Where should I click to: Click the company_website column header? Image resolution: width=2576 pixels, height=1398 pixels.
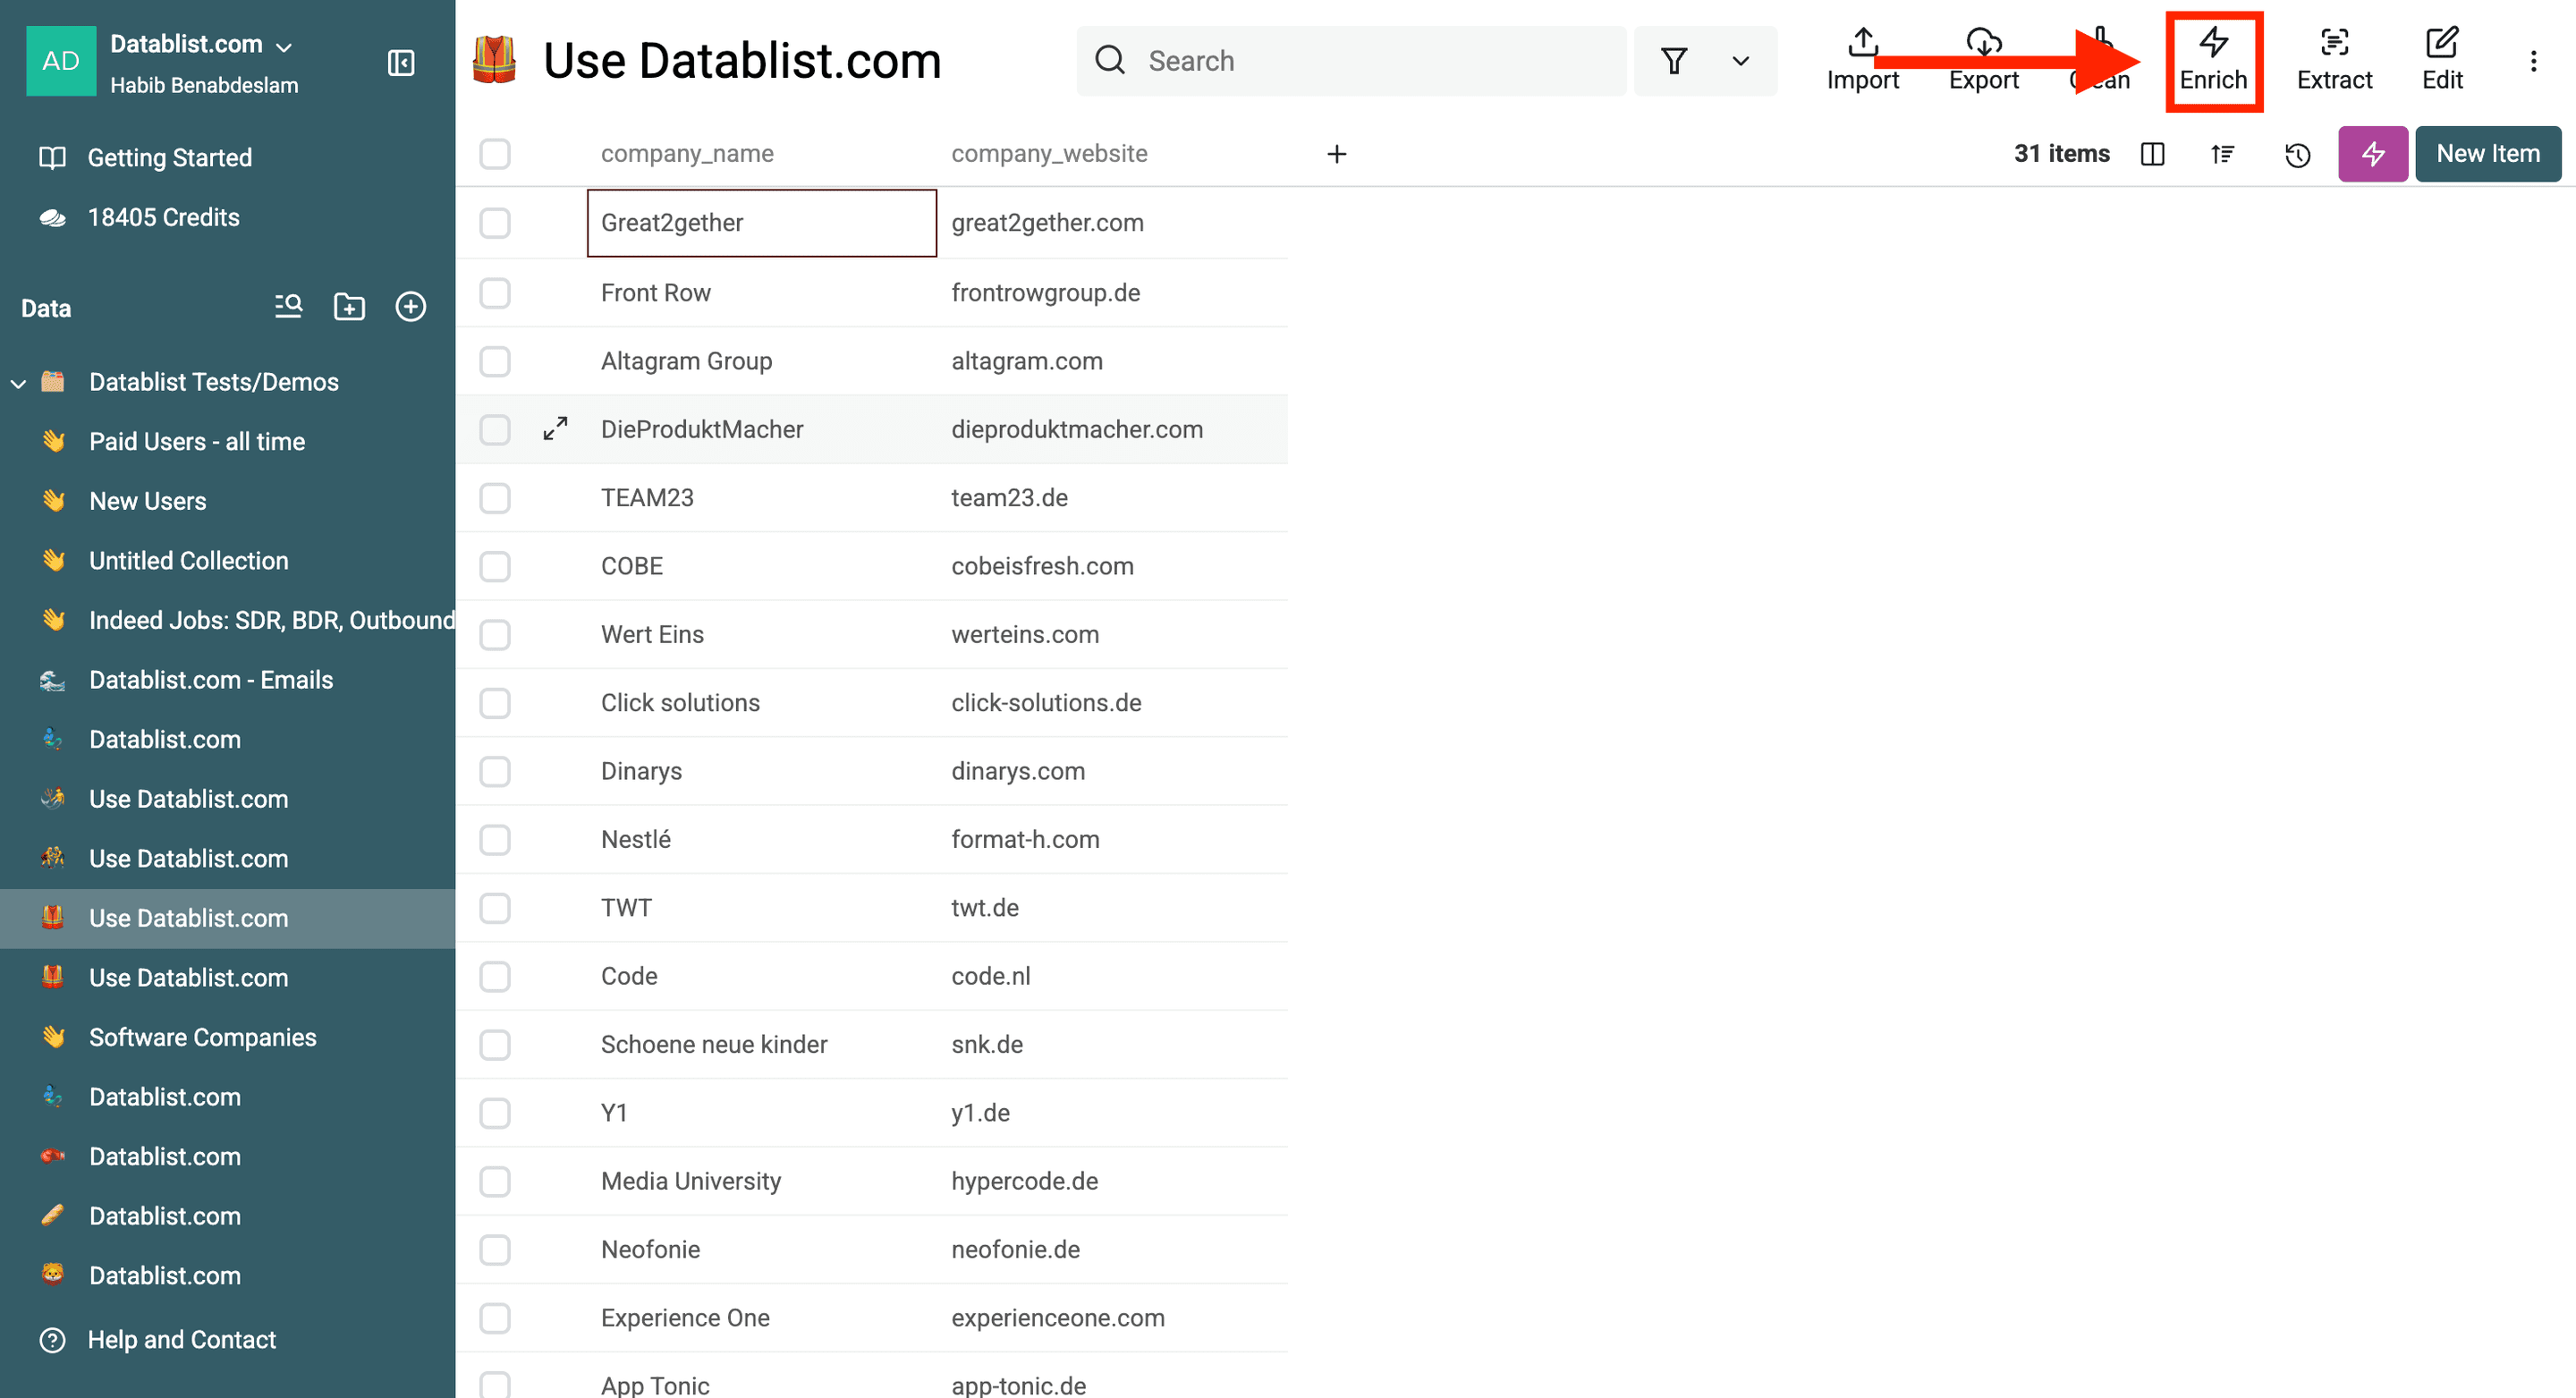[x=1049, y=154]
